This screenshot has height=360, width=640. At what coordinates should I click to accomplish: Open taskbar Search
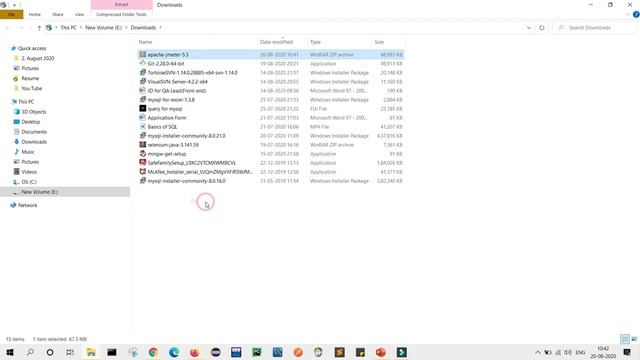30,352
